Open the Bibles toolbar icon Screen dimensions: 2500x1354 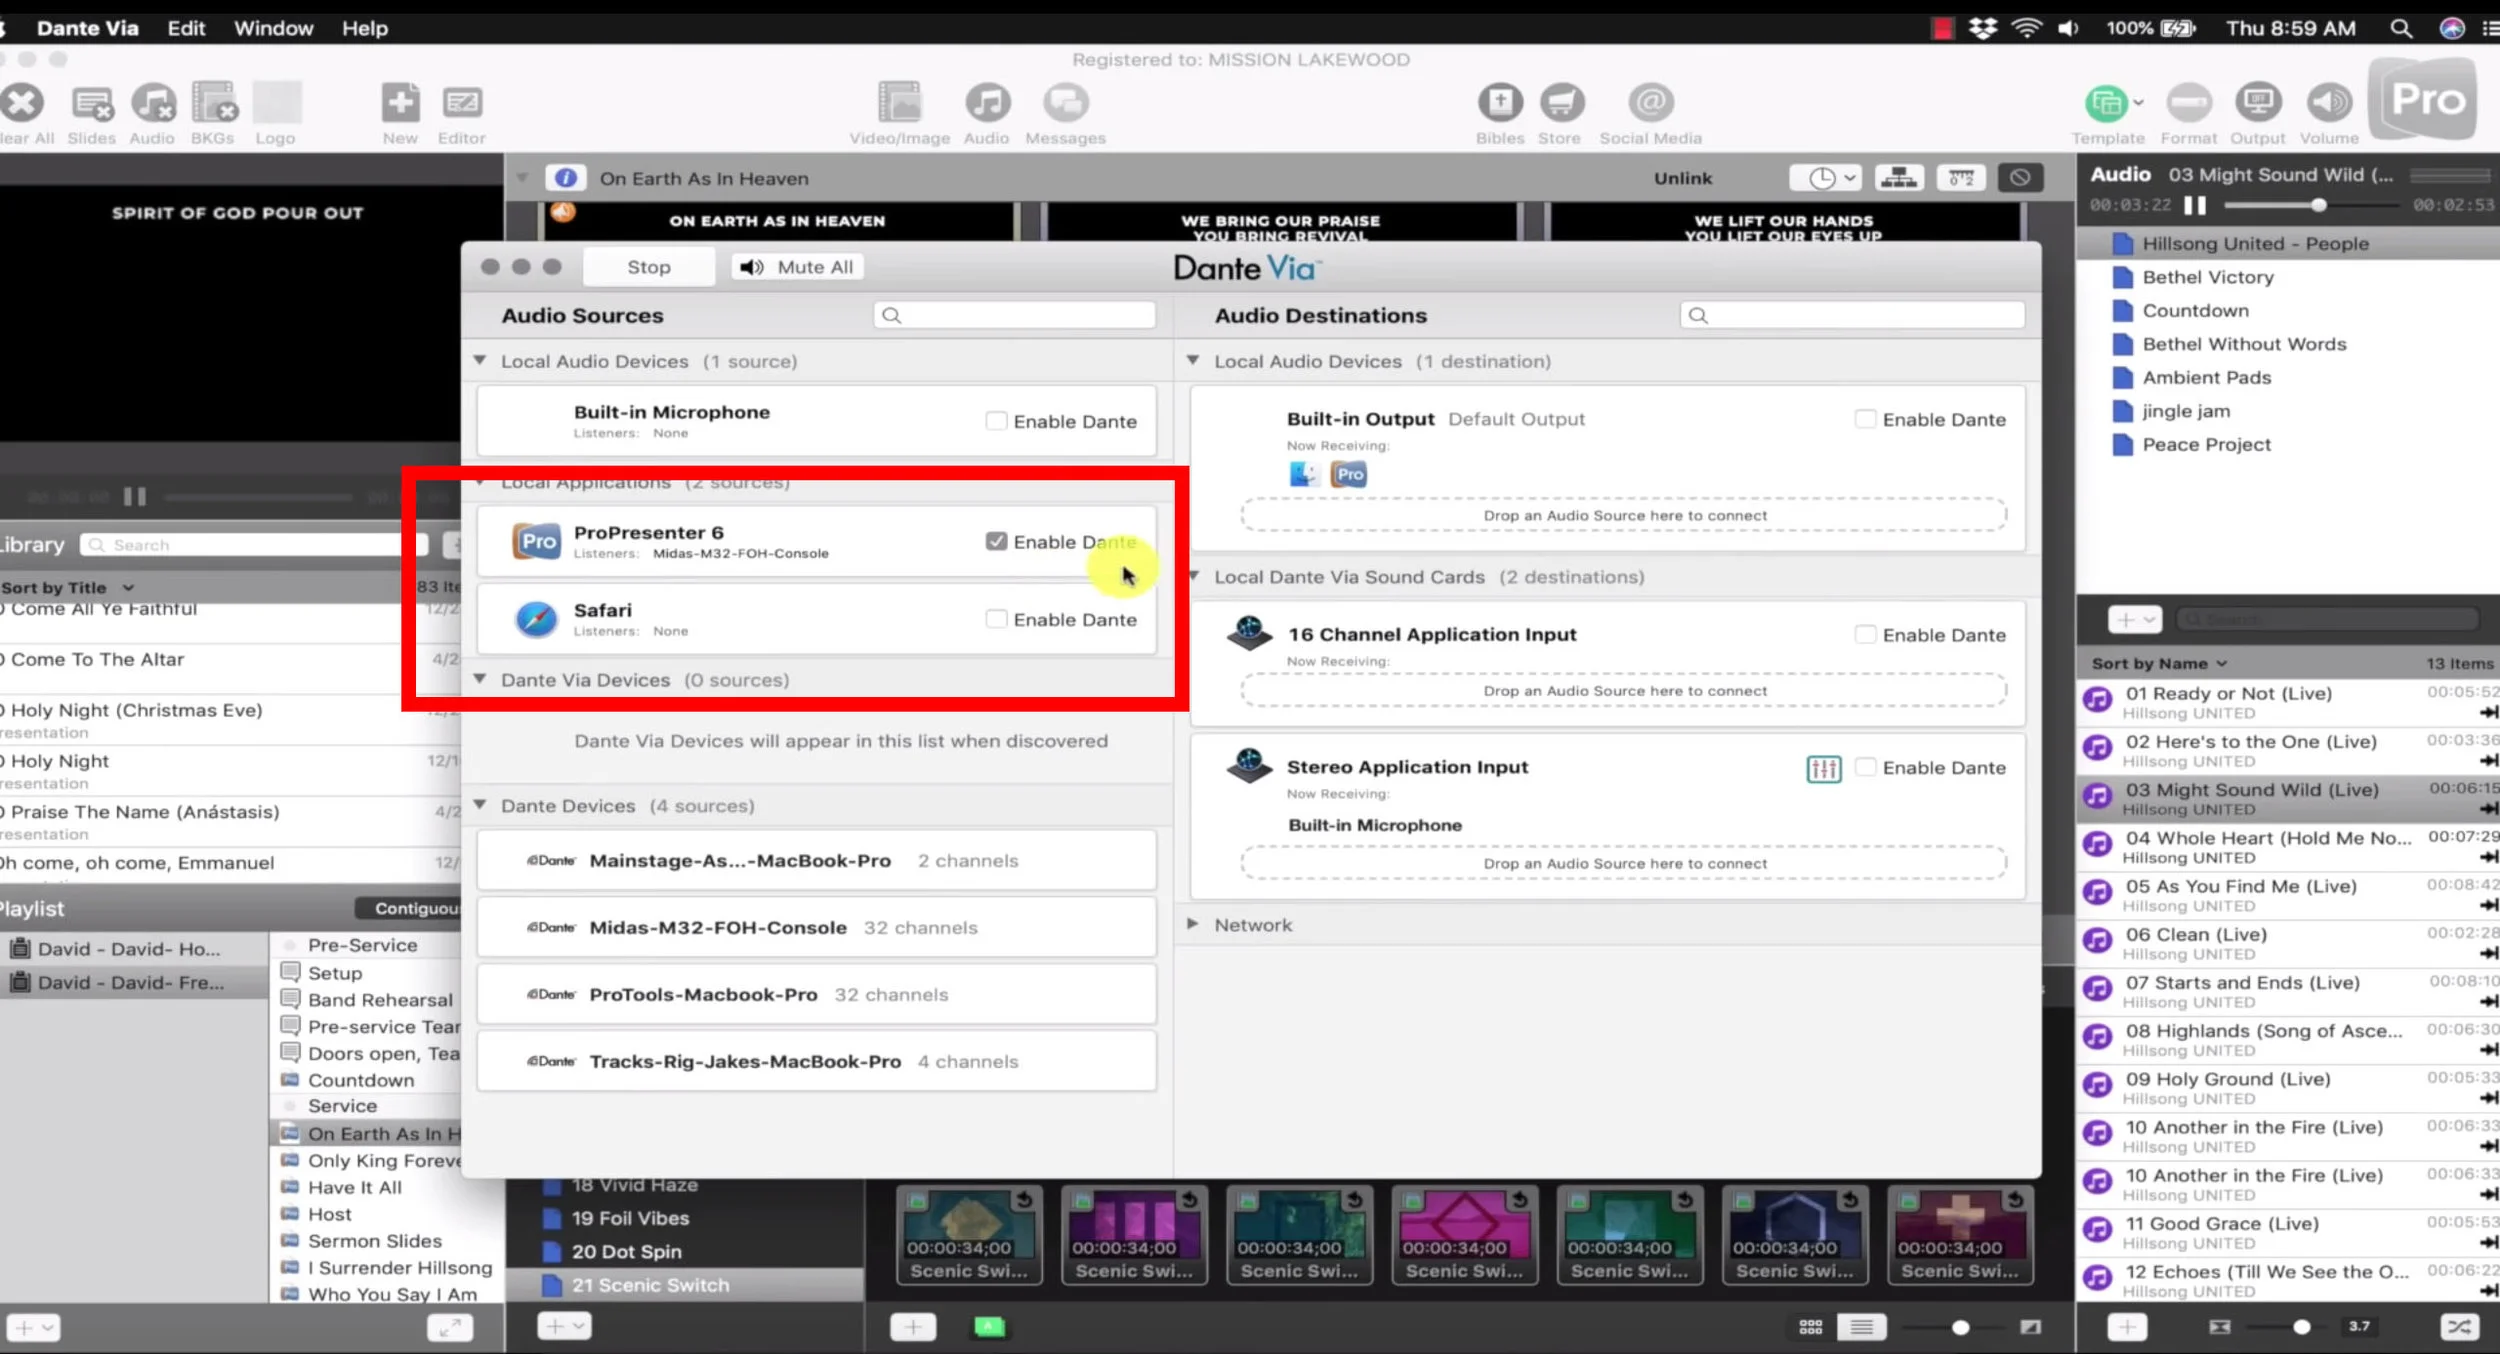(1500, 103)
